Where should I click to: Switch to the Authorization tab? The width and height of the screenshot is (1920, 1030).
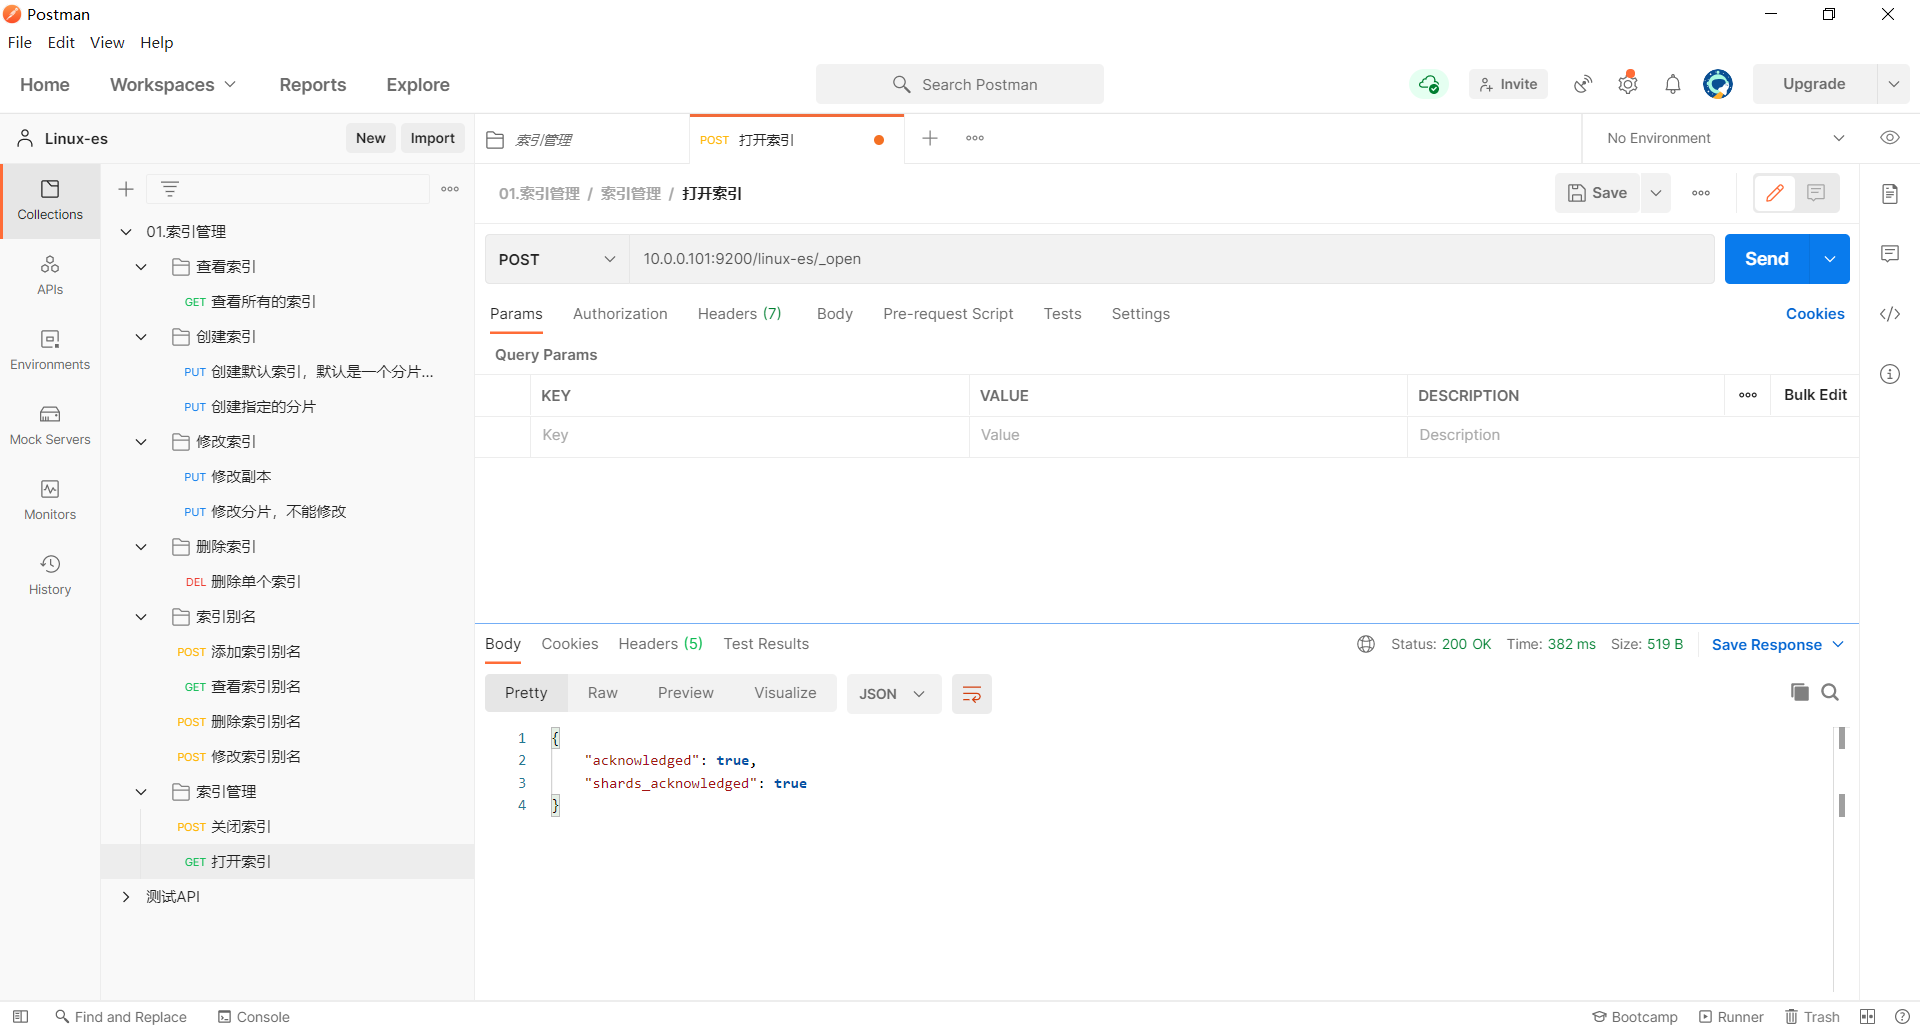pos(620,314)
